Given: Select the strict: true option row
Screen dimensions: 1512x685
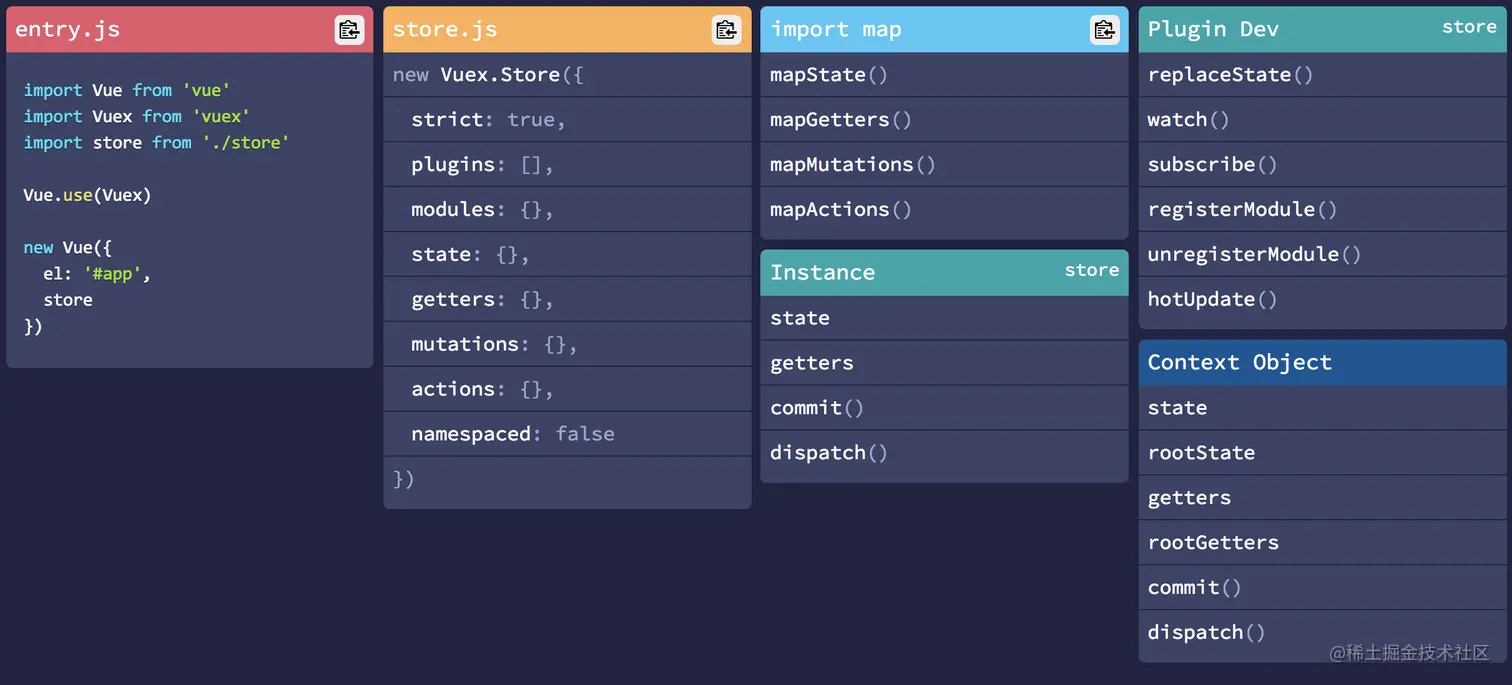Looking at the screenshot, I should [567, 120].
